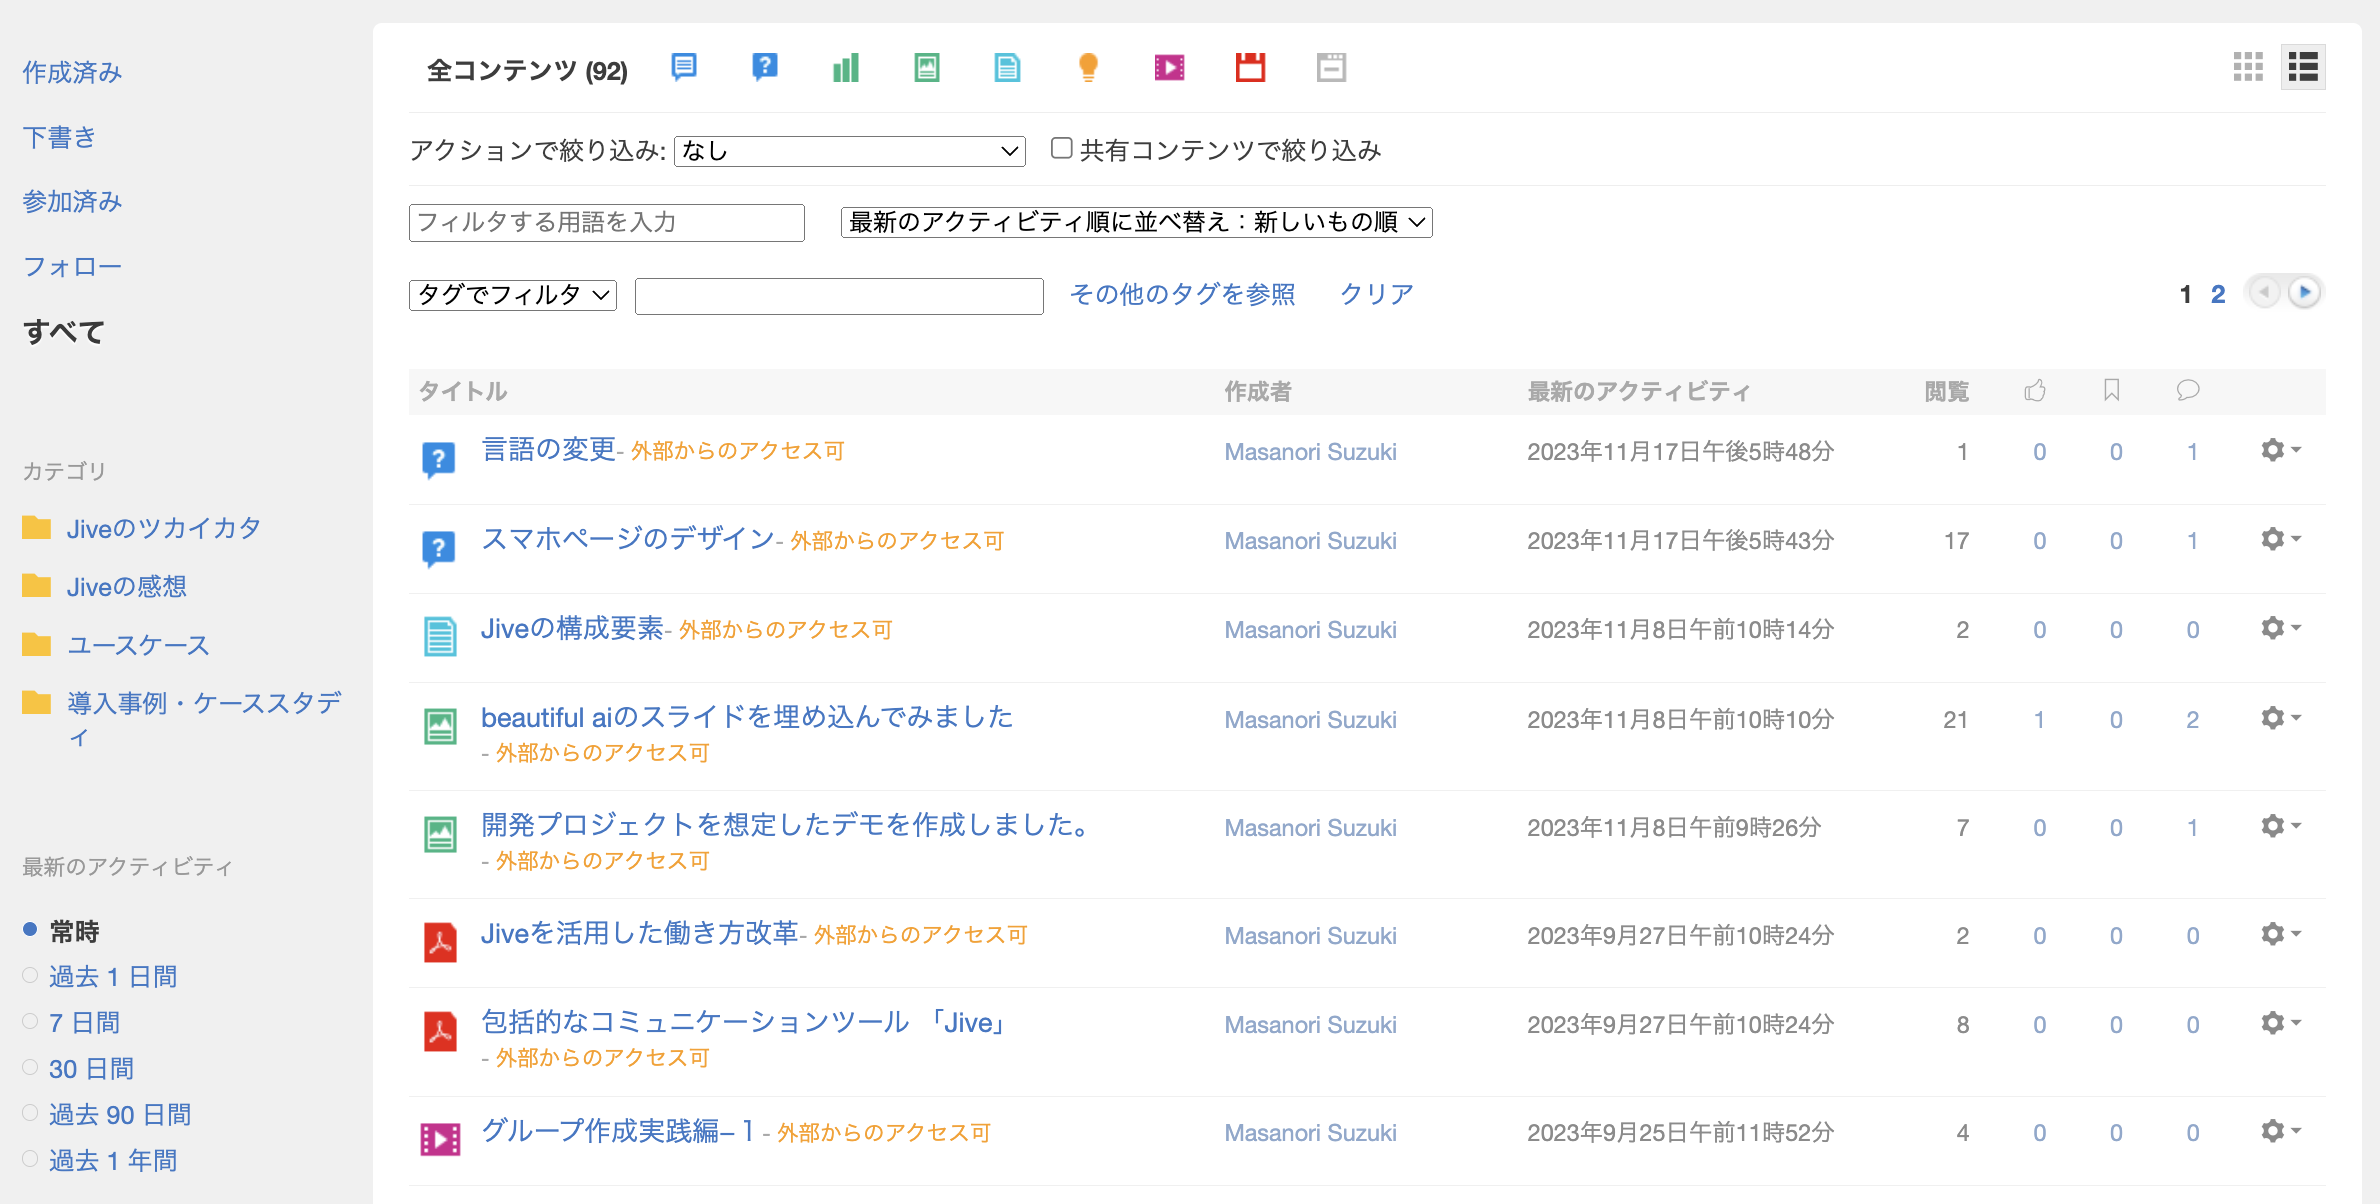Select 過去 1 日間 activity radio
This screenshot has width=2380, height=1204.
[x=30, y=975]
